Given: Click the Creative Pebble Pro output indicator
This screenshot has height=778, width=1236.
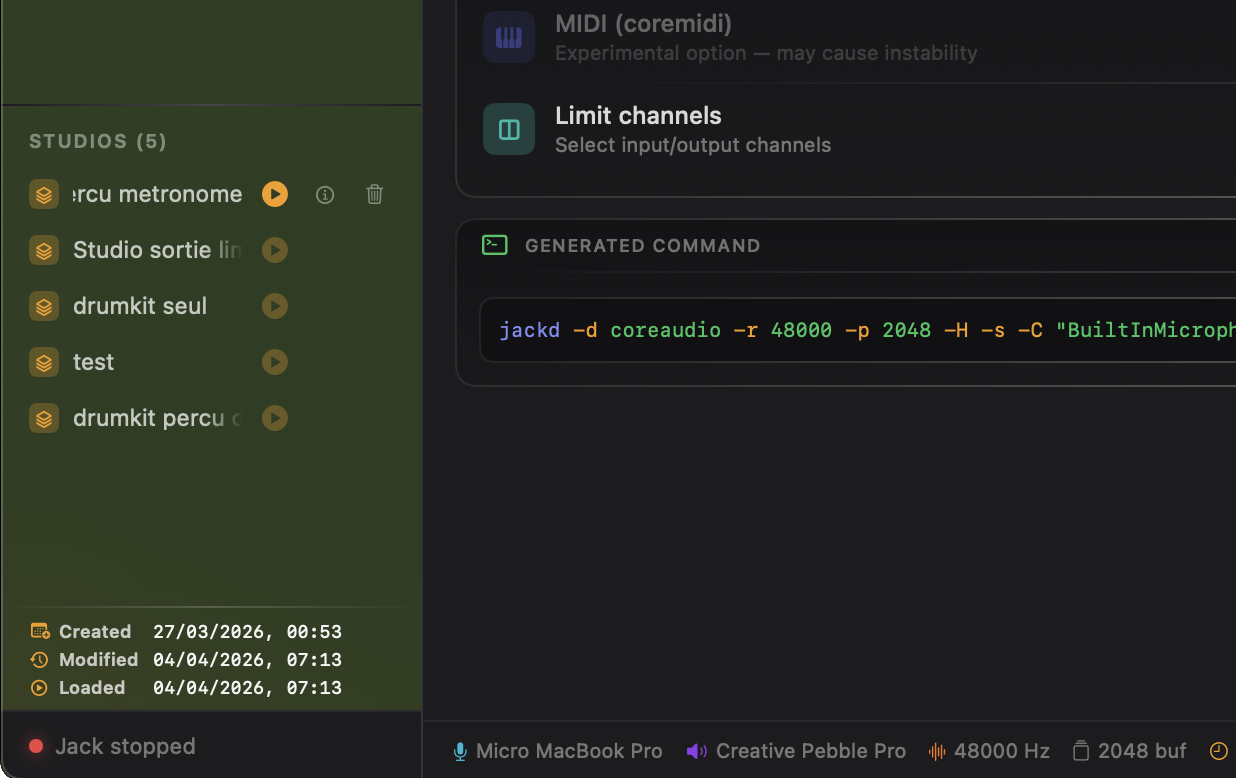Looking at the screenshot, I should 797,751.
